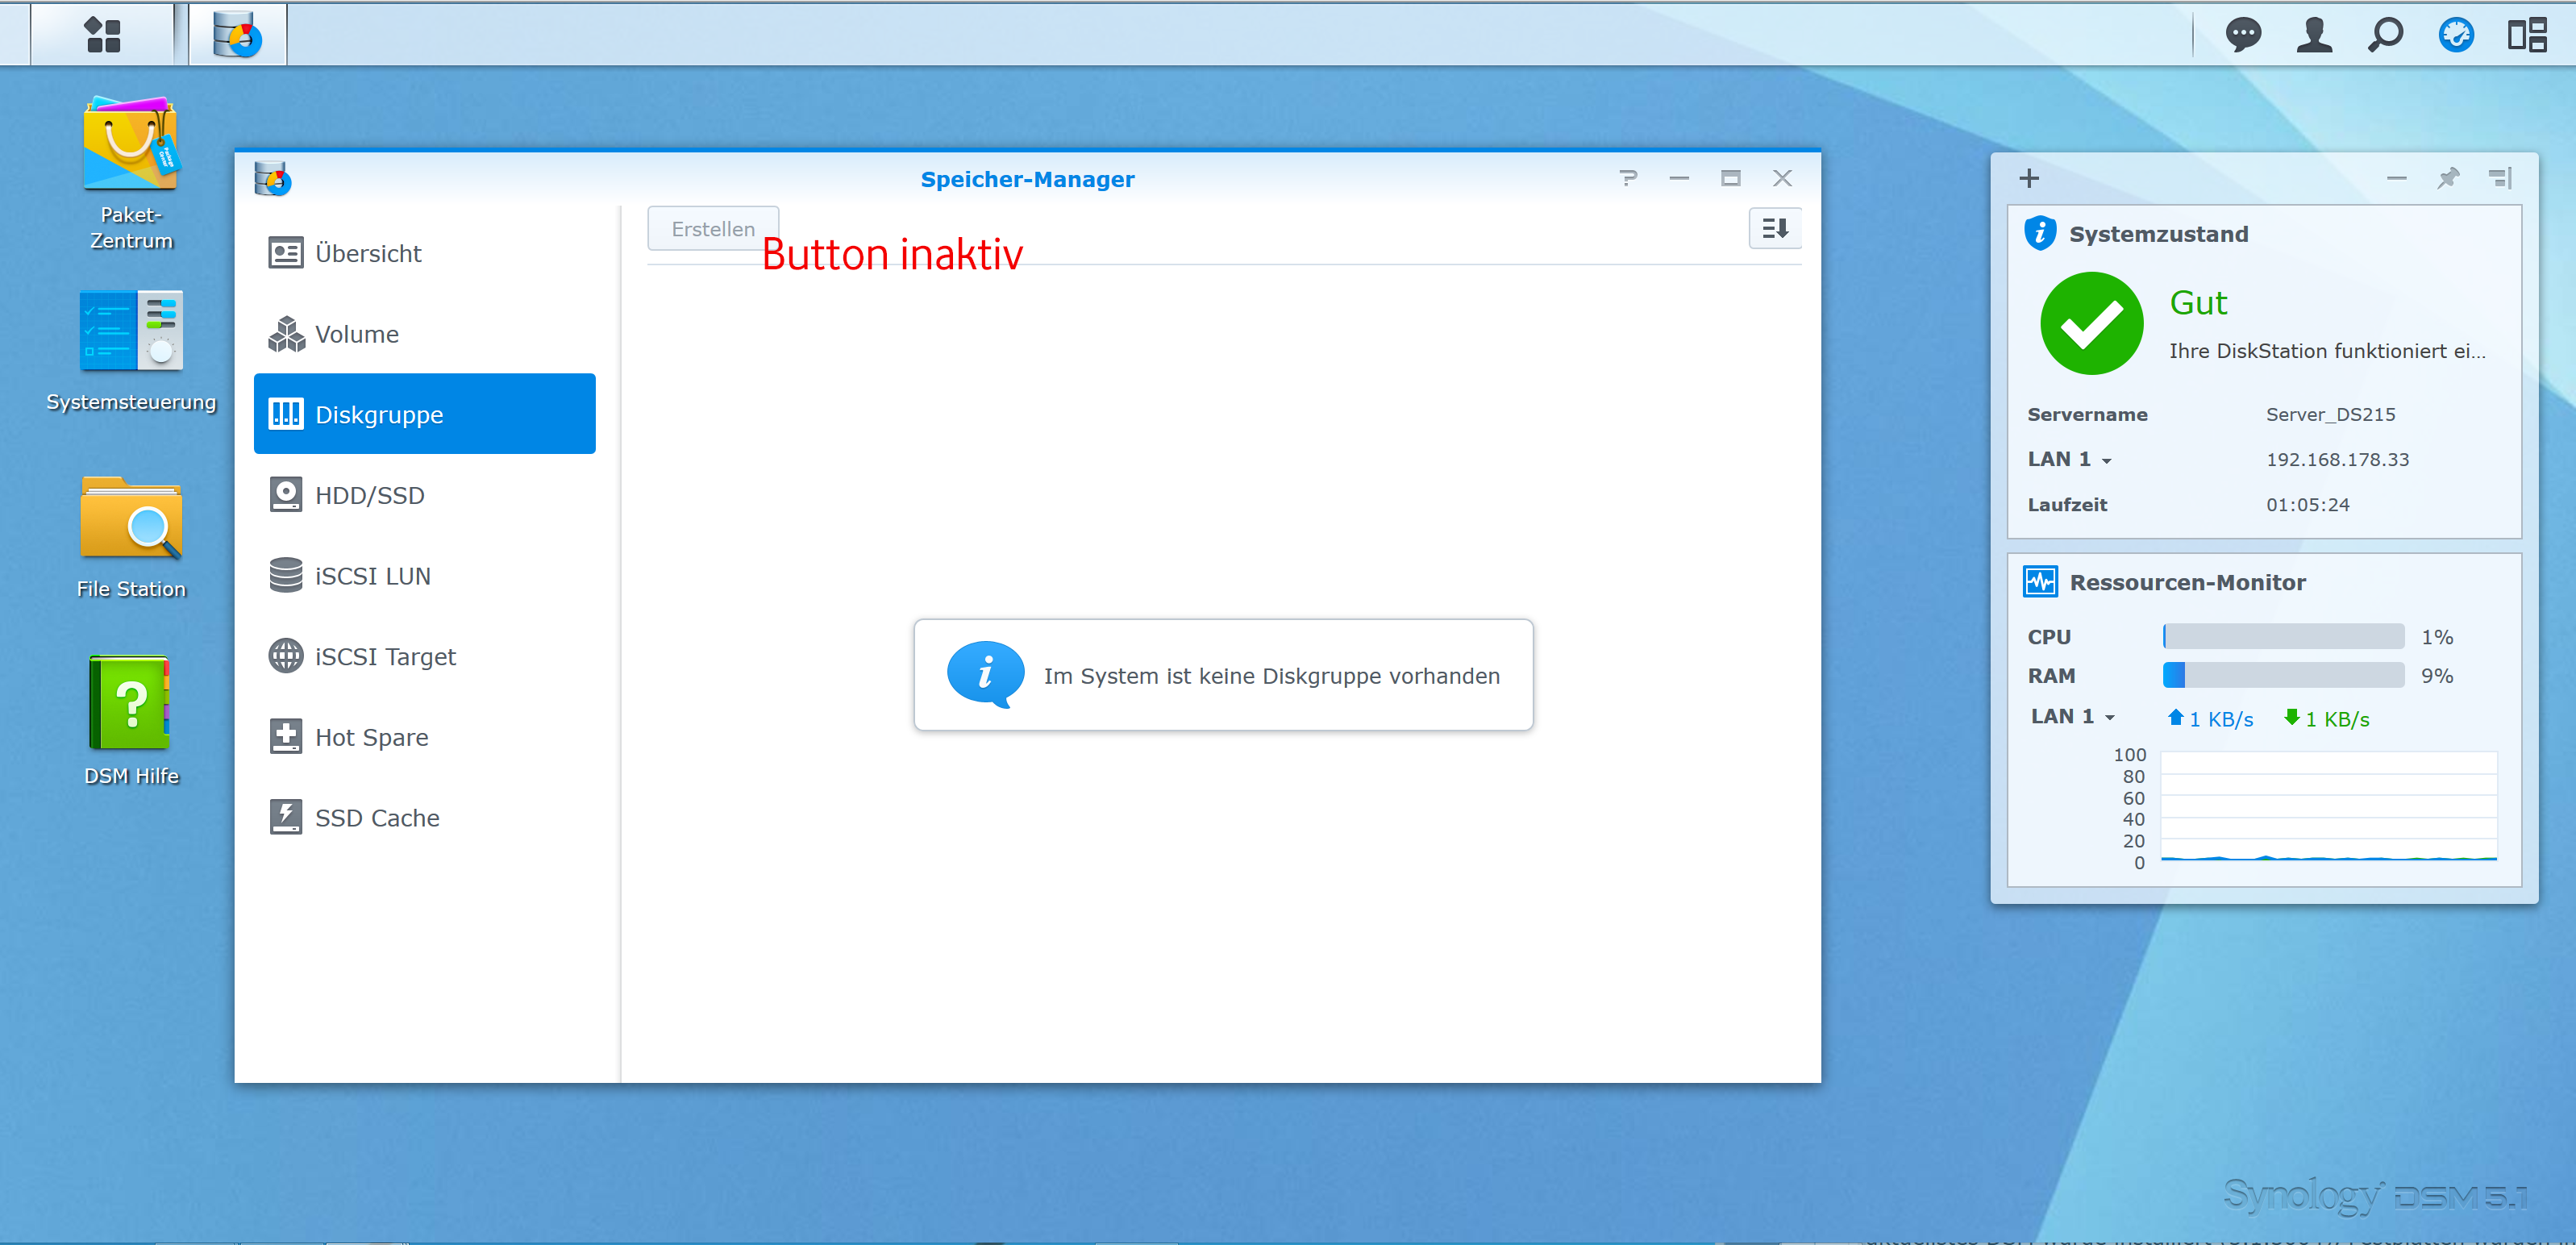The height and width of the screenshot is (1245, 2576).
Task: Open the Main Menu grid icon
Action: [x=102, y=35]
